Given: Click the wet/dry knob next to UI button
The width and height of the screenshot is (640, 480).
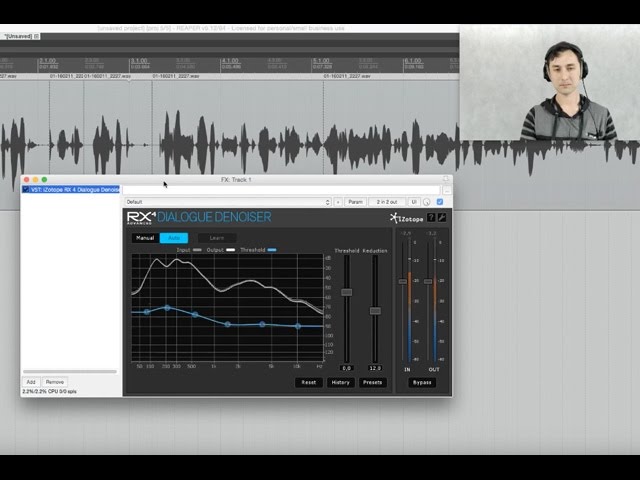Looking at the screenshot, I should pos(427,202).
